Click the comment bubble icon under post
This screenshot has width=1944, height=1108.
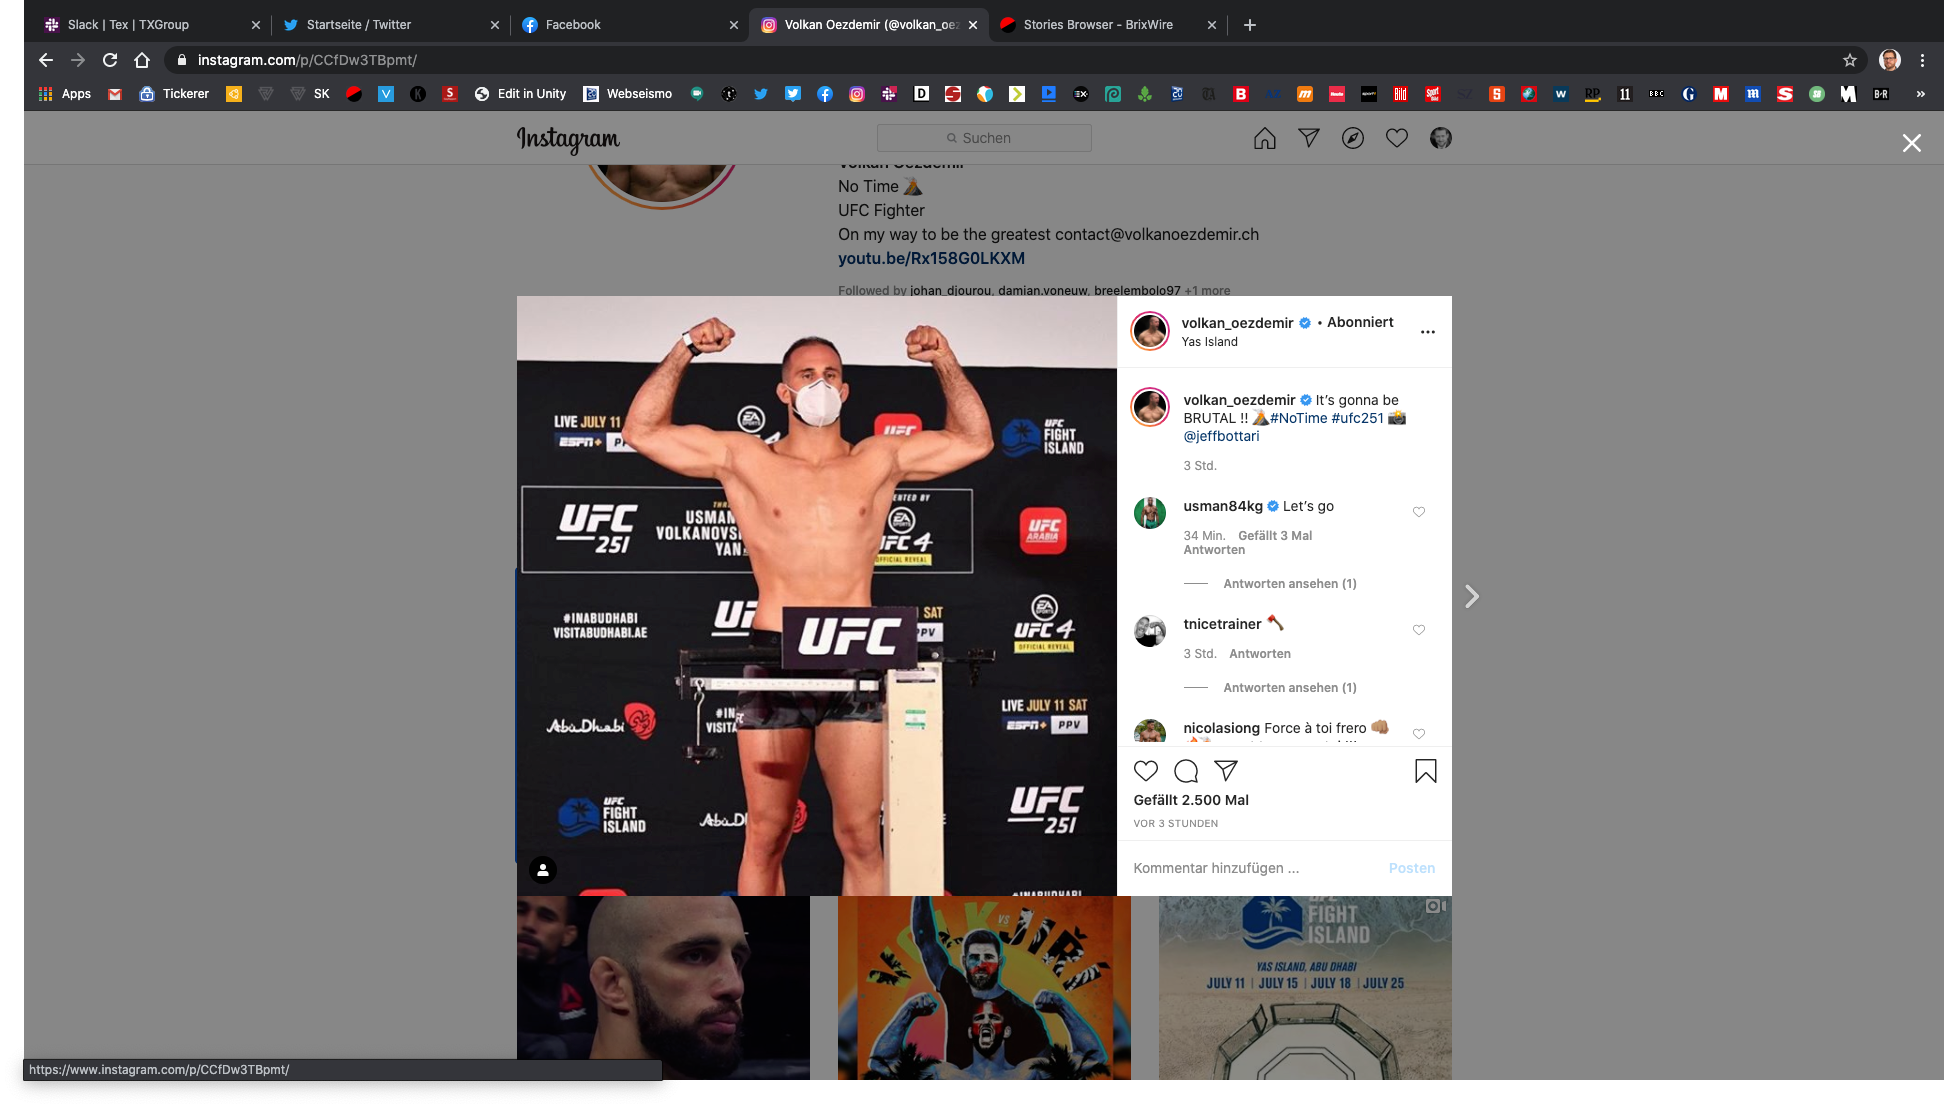tap(1186, 771)
